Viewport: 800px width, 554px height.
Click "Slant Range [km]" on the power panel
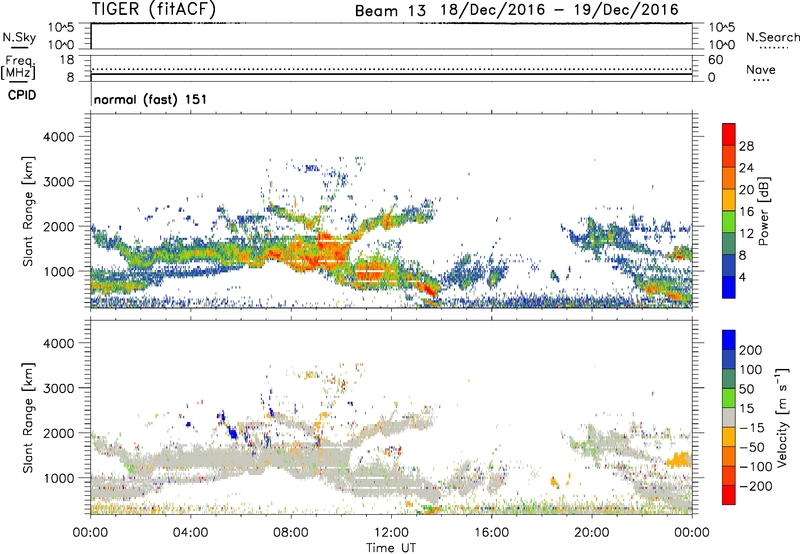point(27,211)
